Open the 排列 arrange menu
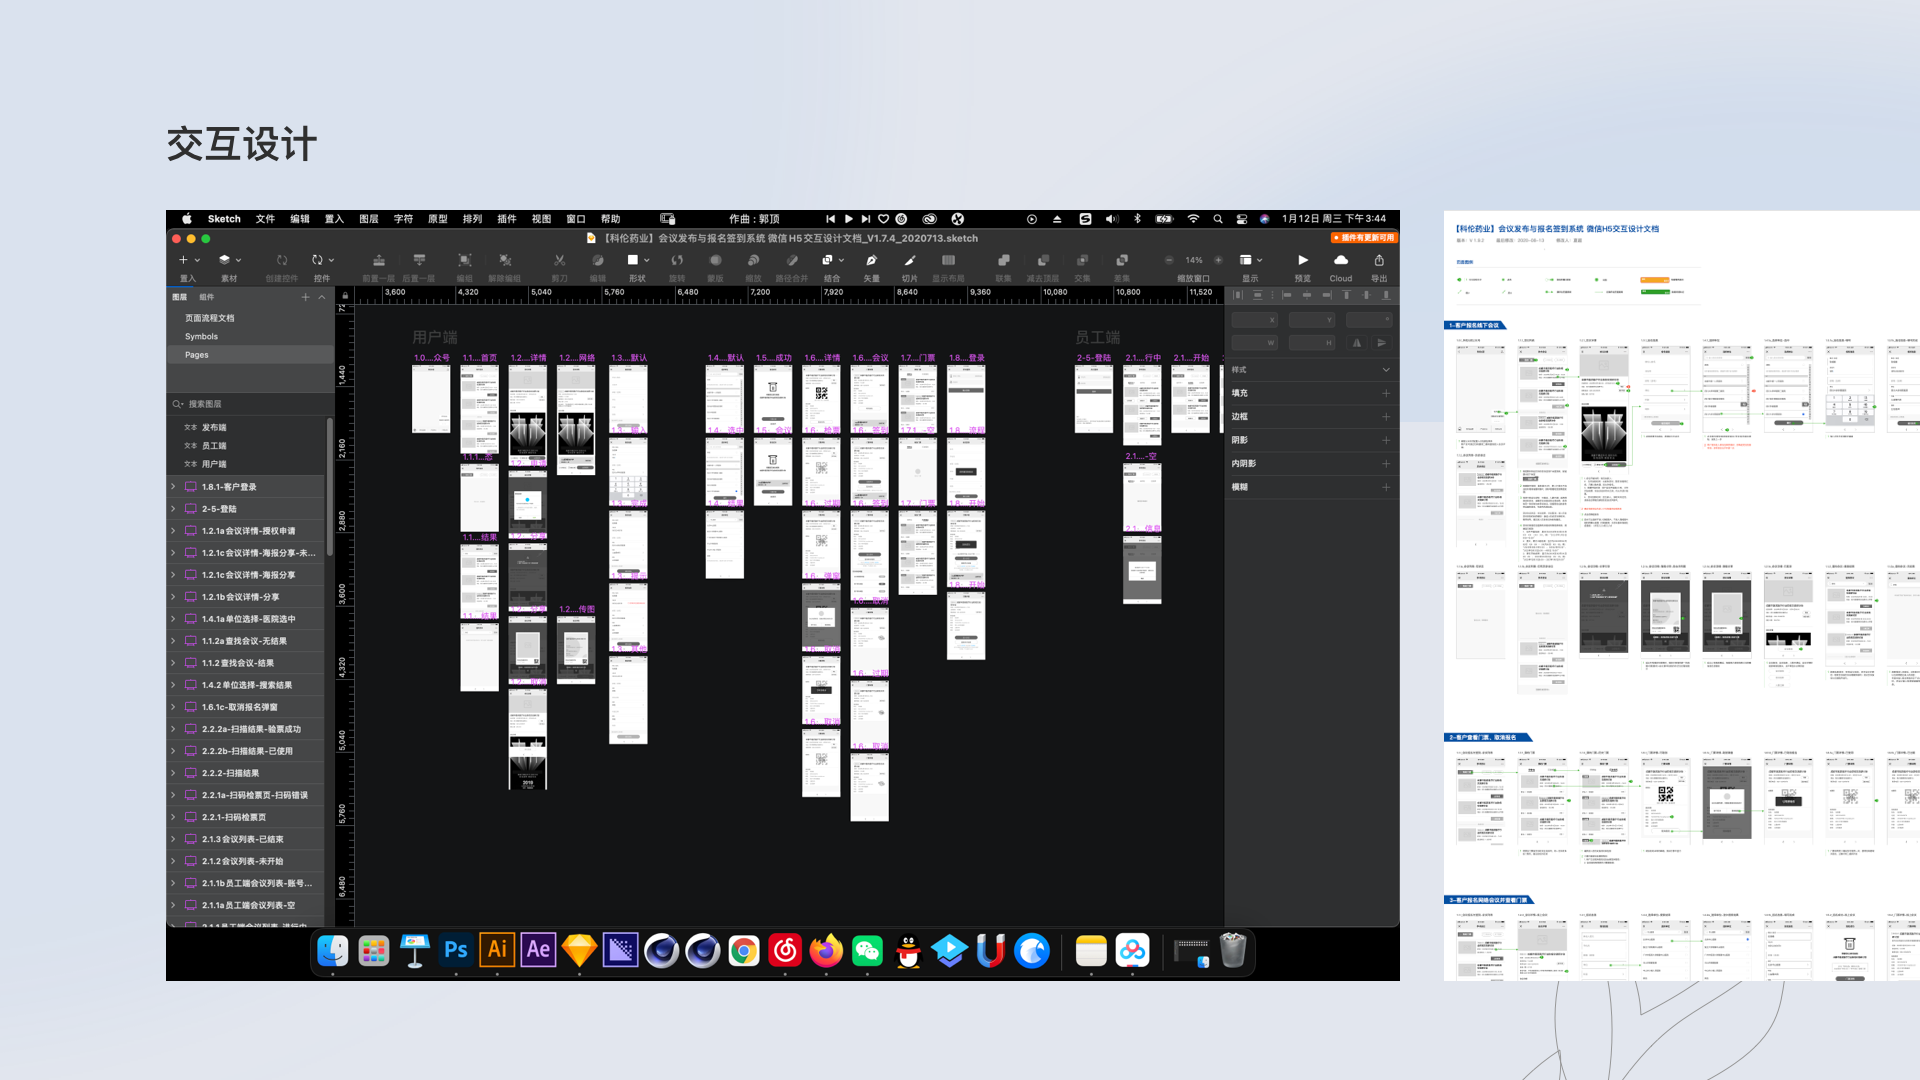The width and height of the screenshot is (1920, 1080). click(x=472, y=219)
